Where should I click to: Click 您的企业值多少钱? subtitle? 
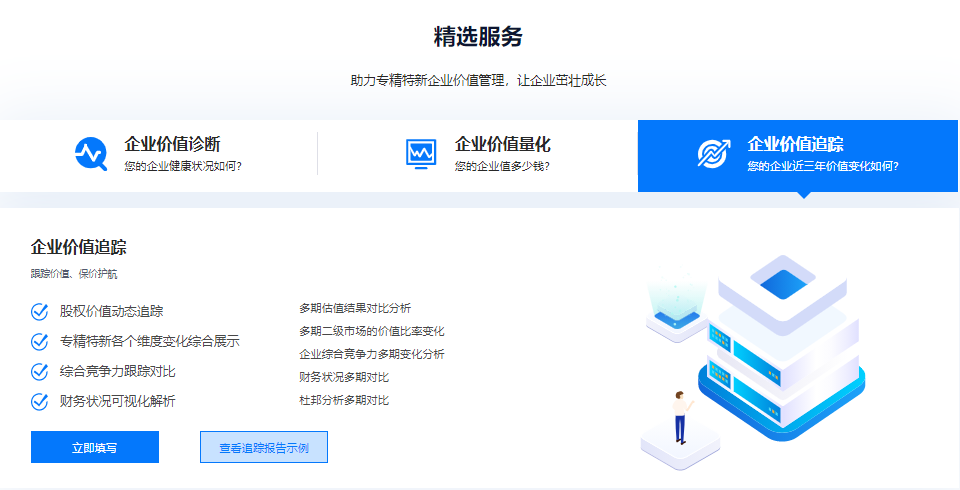(501, 166)
